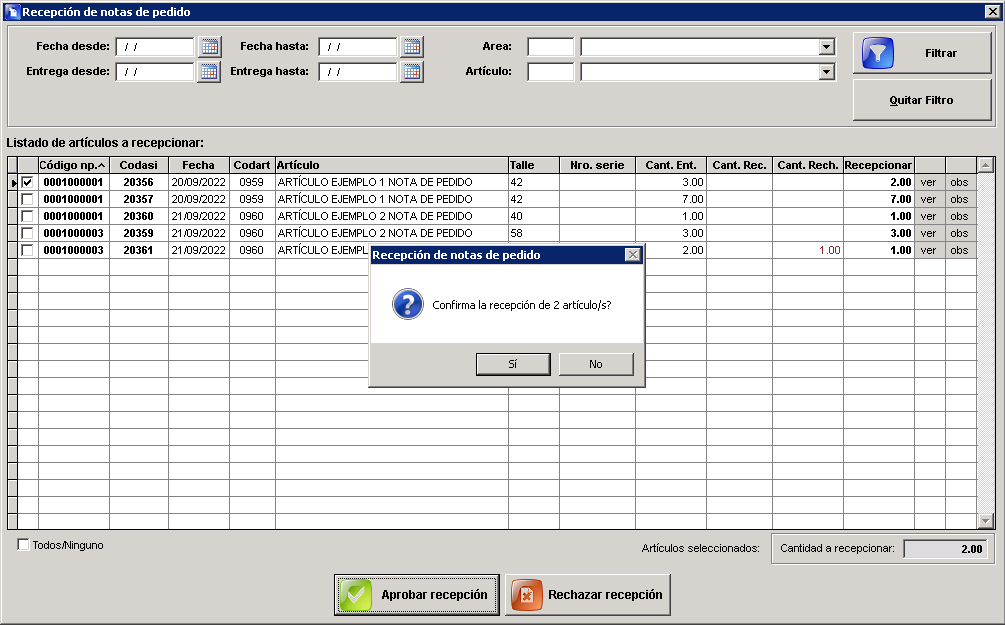Close the confirmation dialog with X

[x=633, y=255]
